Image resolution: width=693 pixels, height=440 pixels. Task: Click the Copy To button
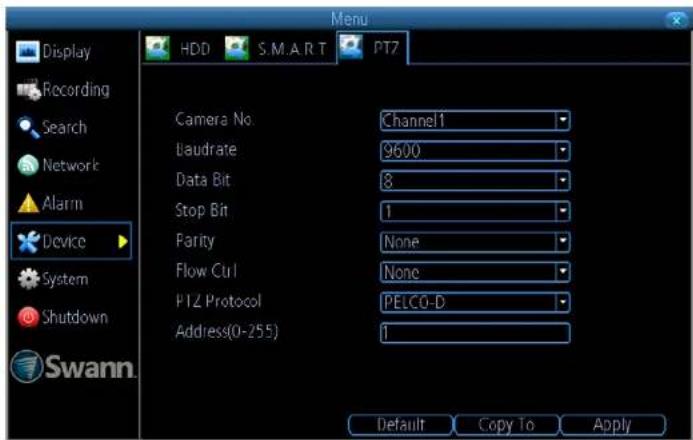point(506,425)
